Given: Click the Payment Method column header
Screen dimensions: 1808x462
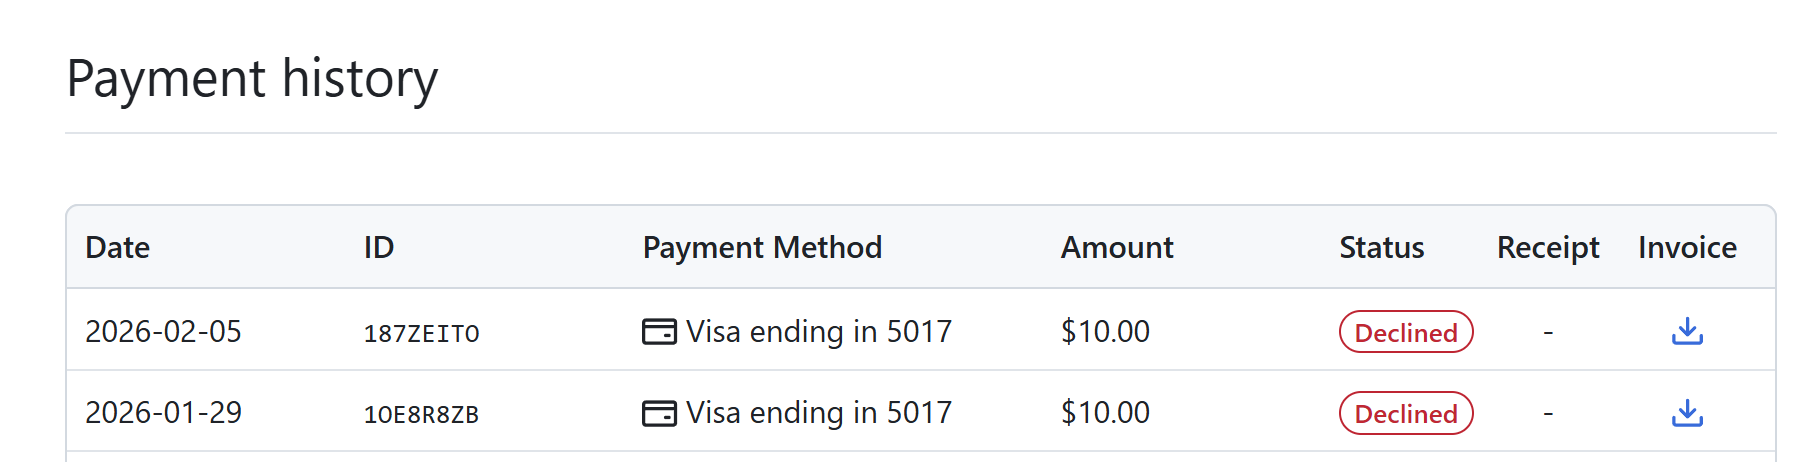Looking at the screenshot, I should [762, 247].
